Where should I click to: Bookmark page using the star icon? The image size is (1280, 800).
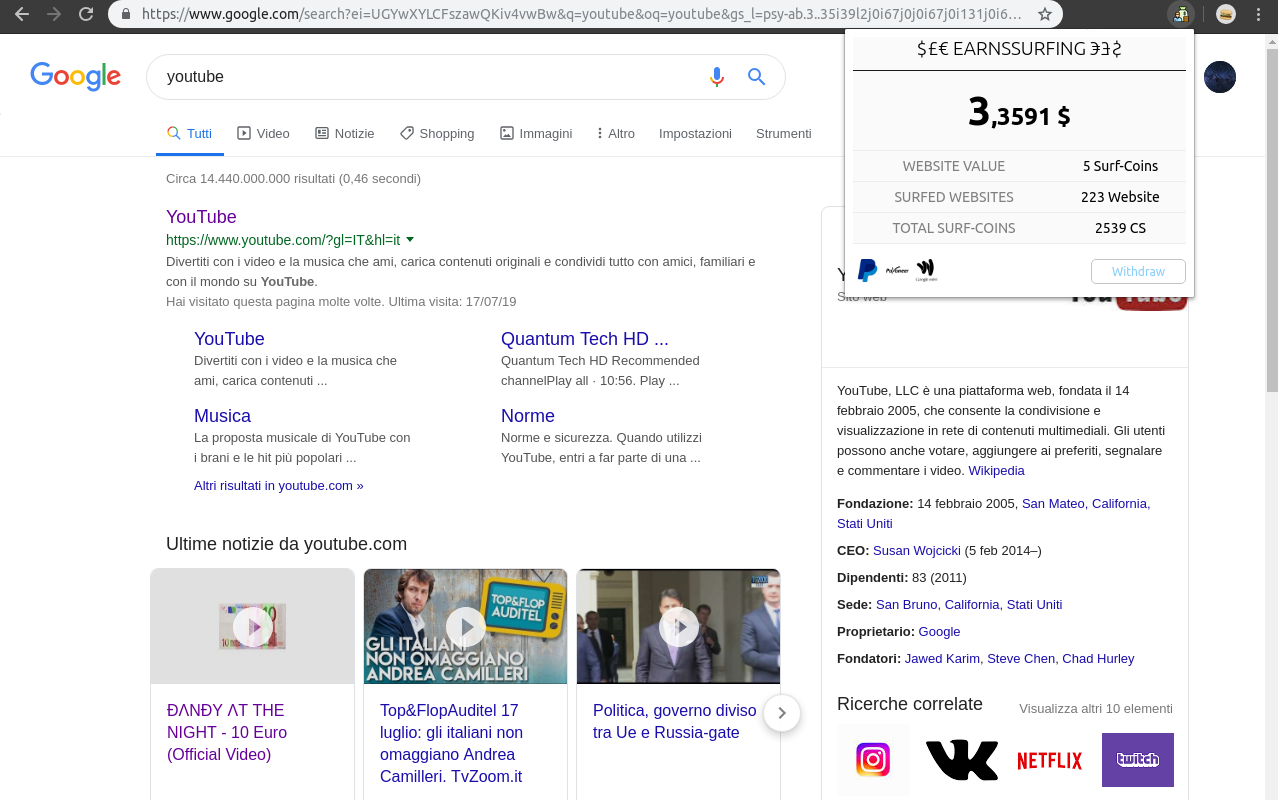1045,14
